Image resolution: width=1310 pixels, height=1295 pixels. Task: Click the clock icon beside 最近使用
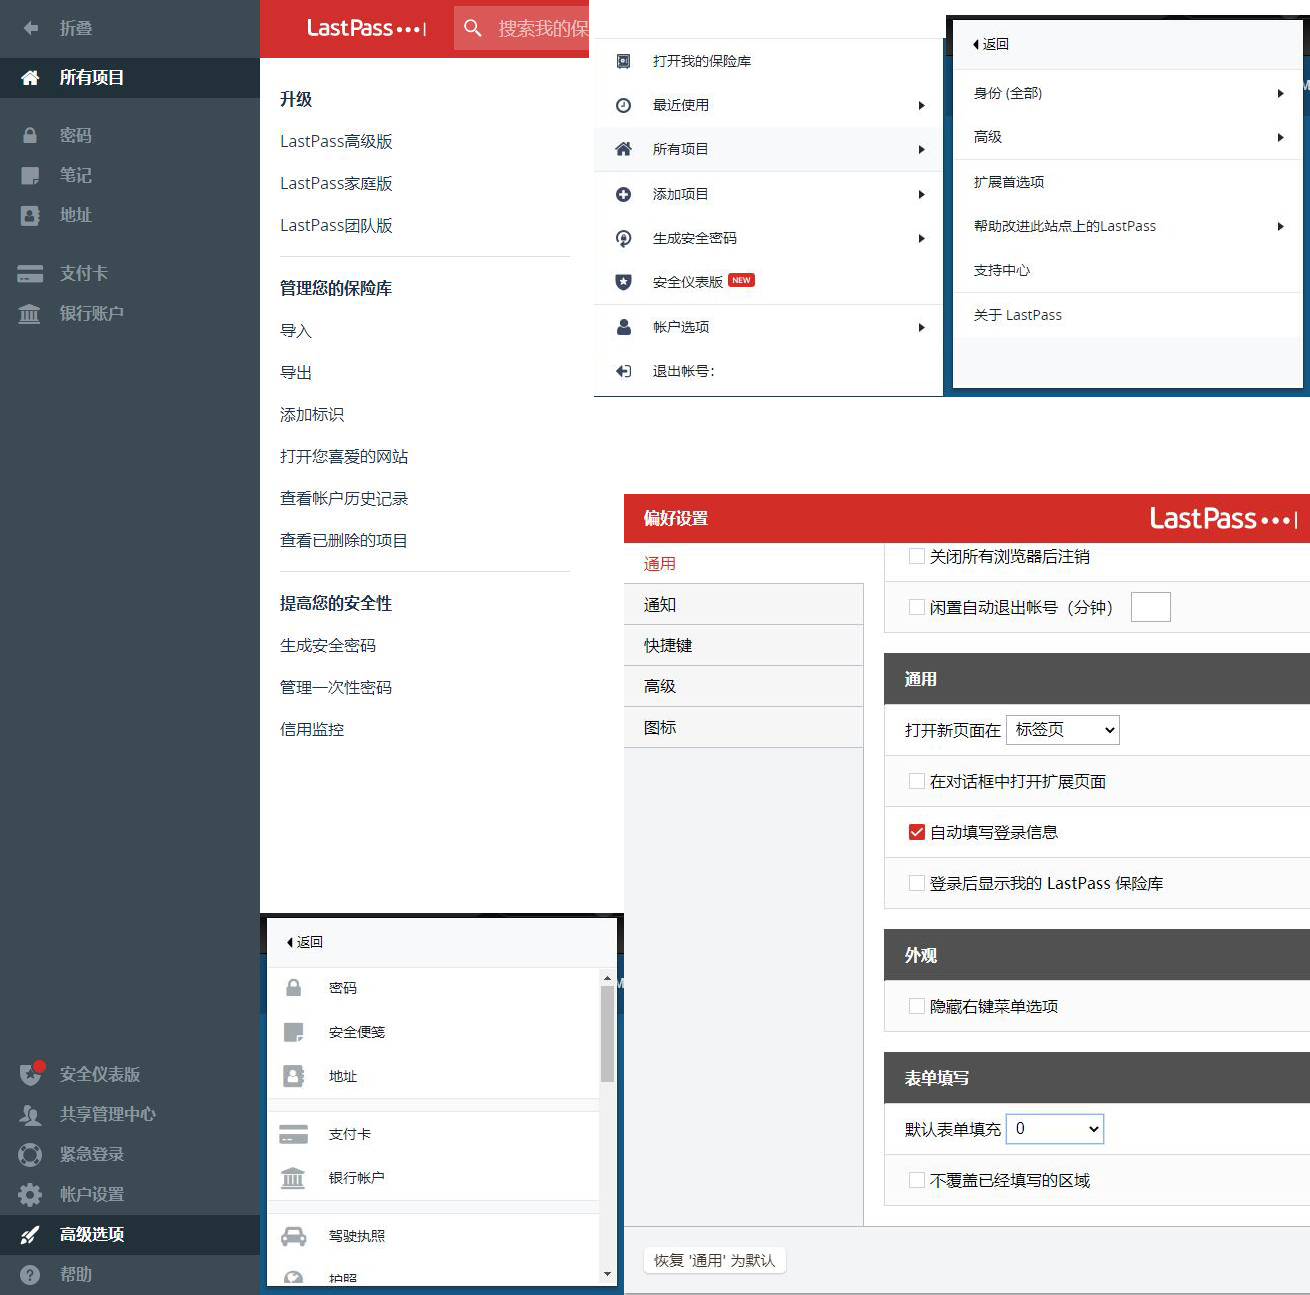tap(623, 105)
